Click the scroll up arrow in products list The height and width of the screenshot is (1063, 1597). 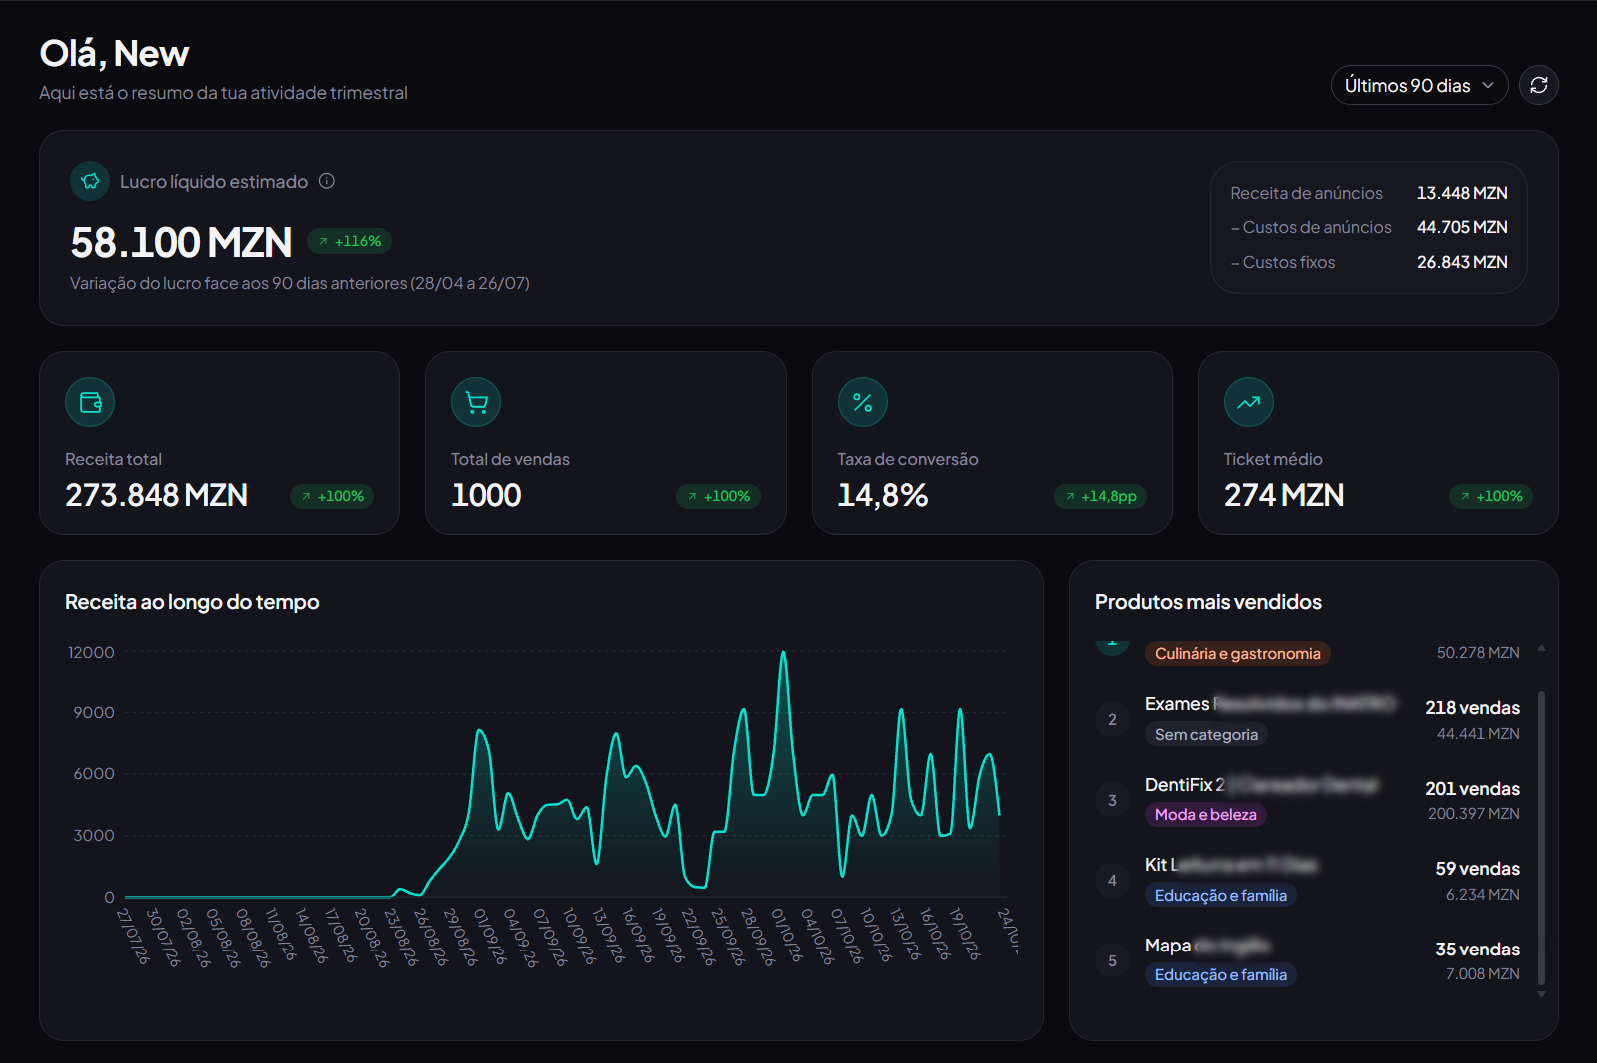click(x=1541, y=648)
